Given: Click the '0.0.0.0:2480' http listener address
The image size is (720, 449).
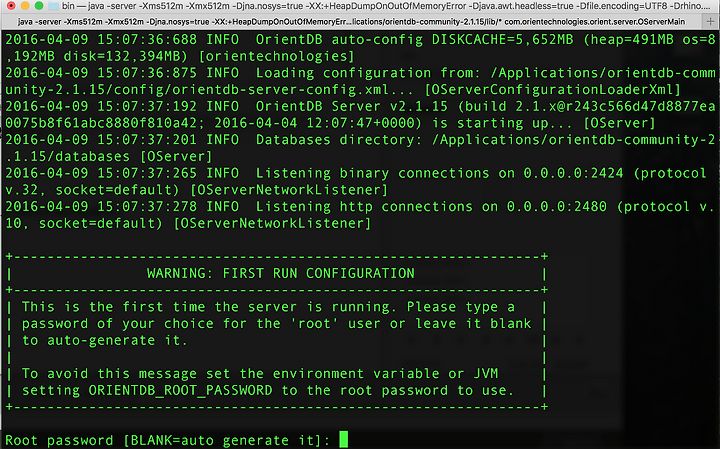Looking at the screenshot, I should [557, 207].
